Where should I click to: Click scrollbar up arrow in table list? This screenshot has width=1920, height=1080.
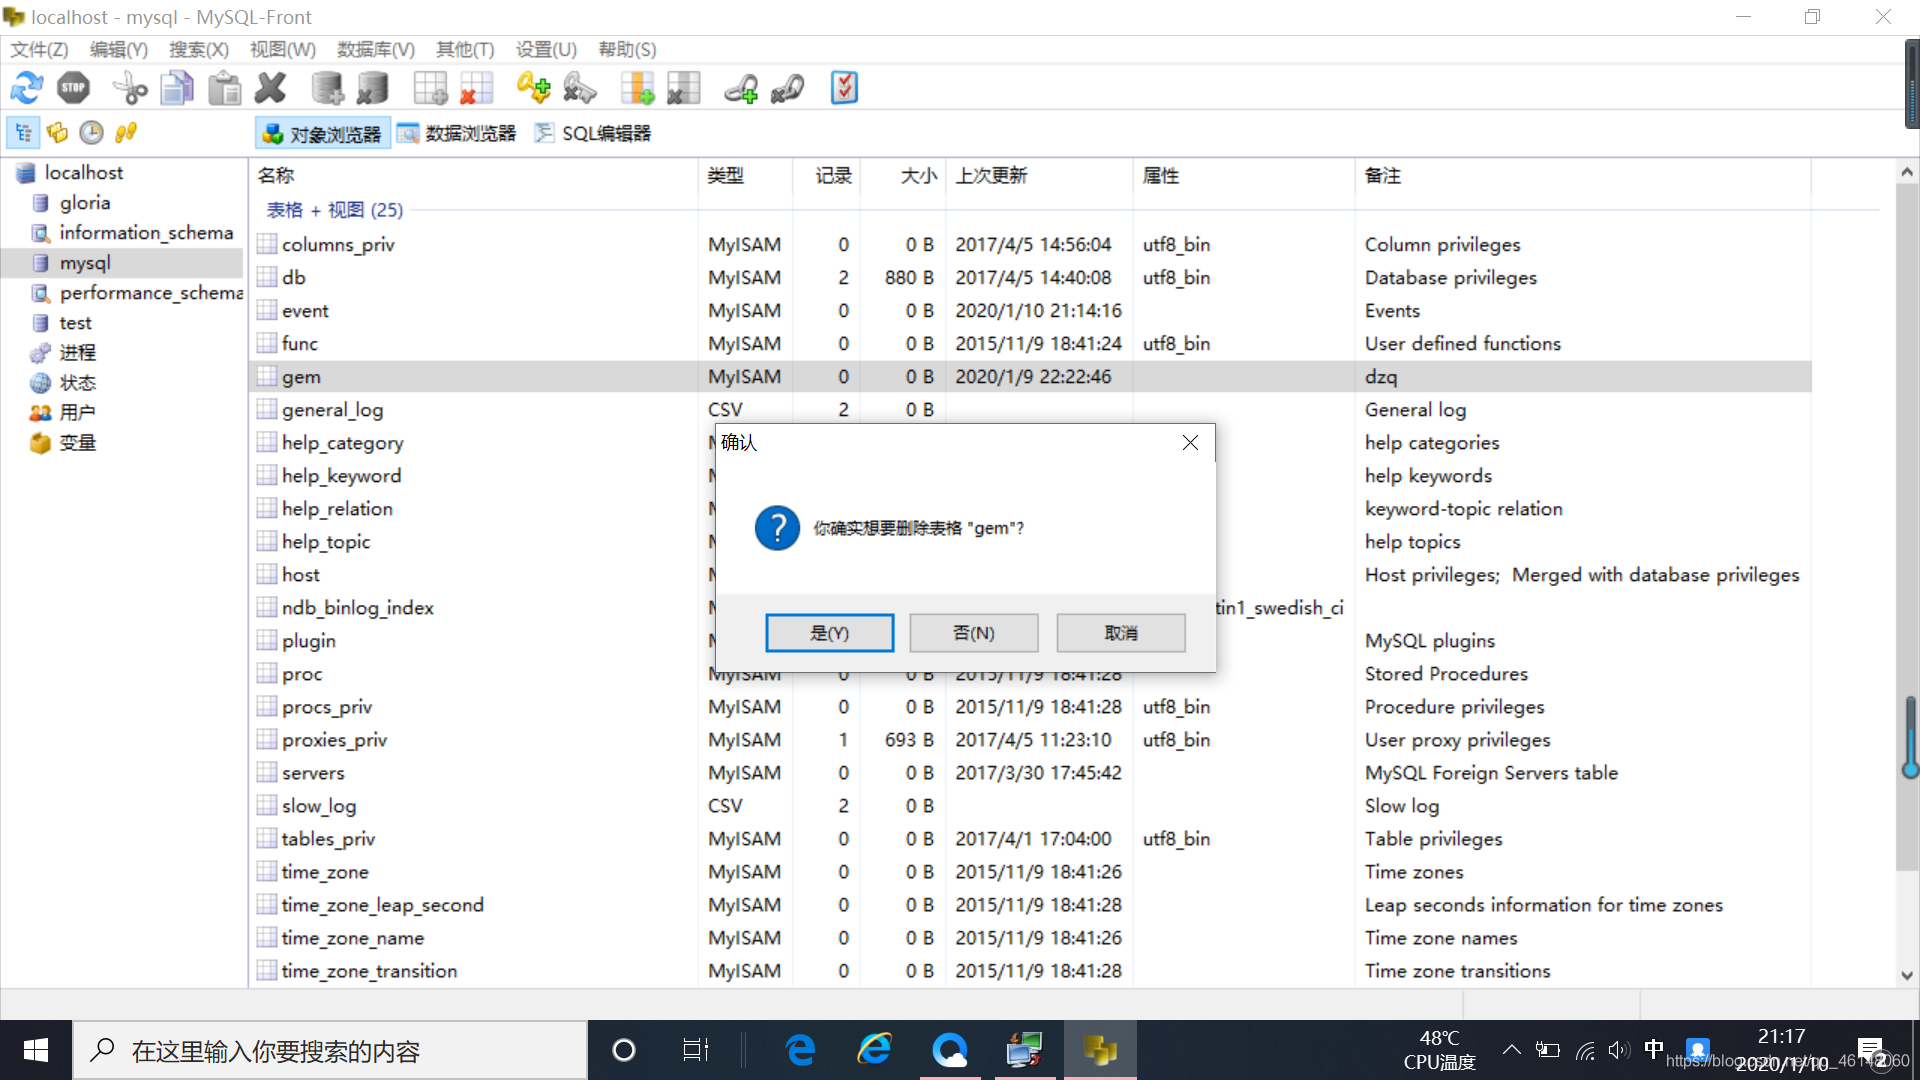(x=1906, y=172)
